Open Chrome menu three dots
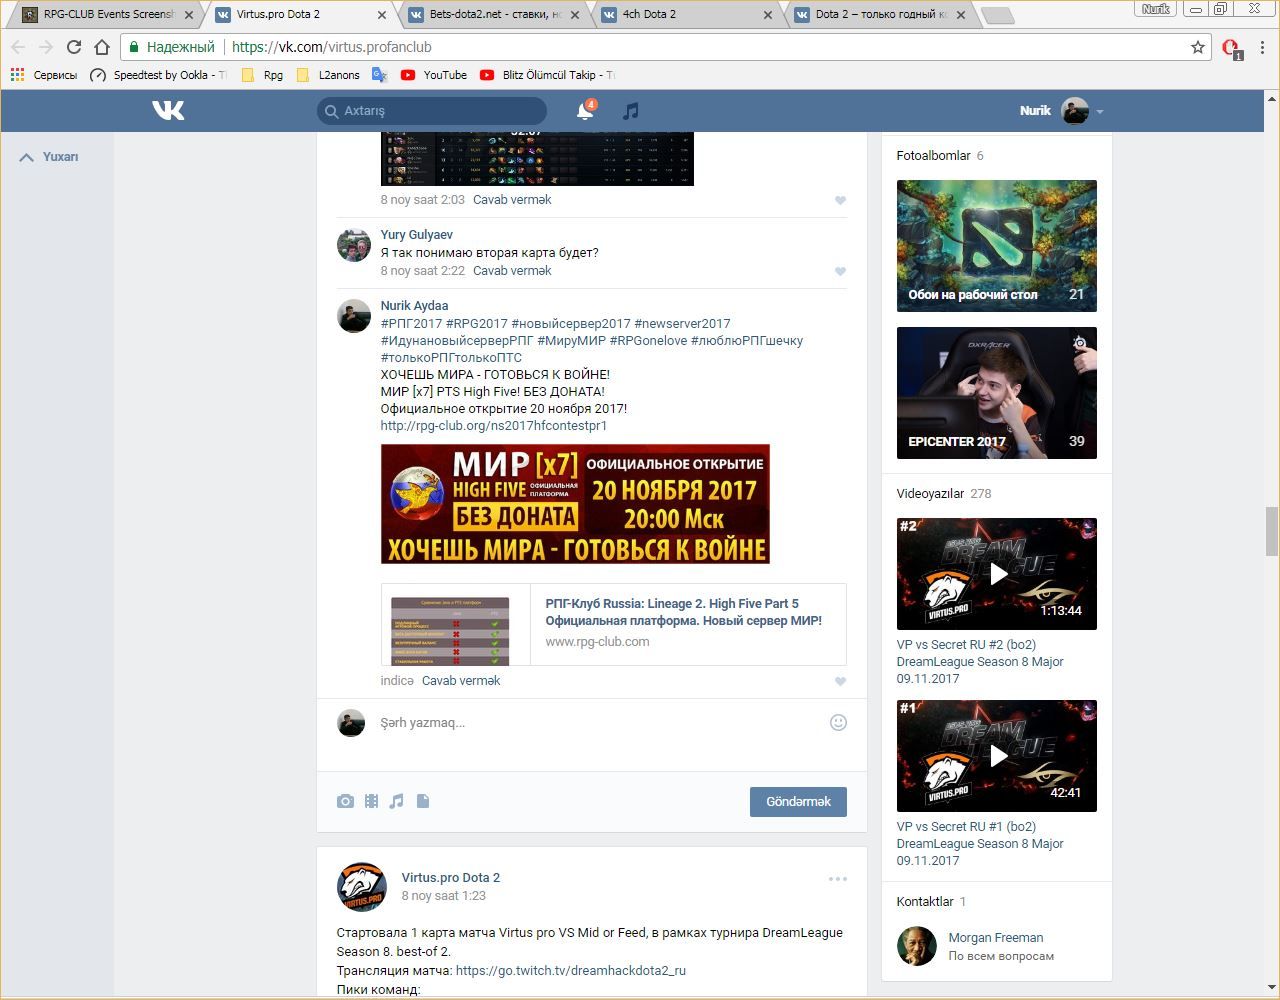Viewport: 1280px width, 1000px height. (1263, 47)
